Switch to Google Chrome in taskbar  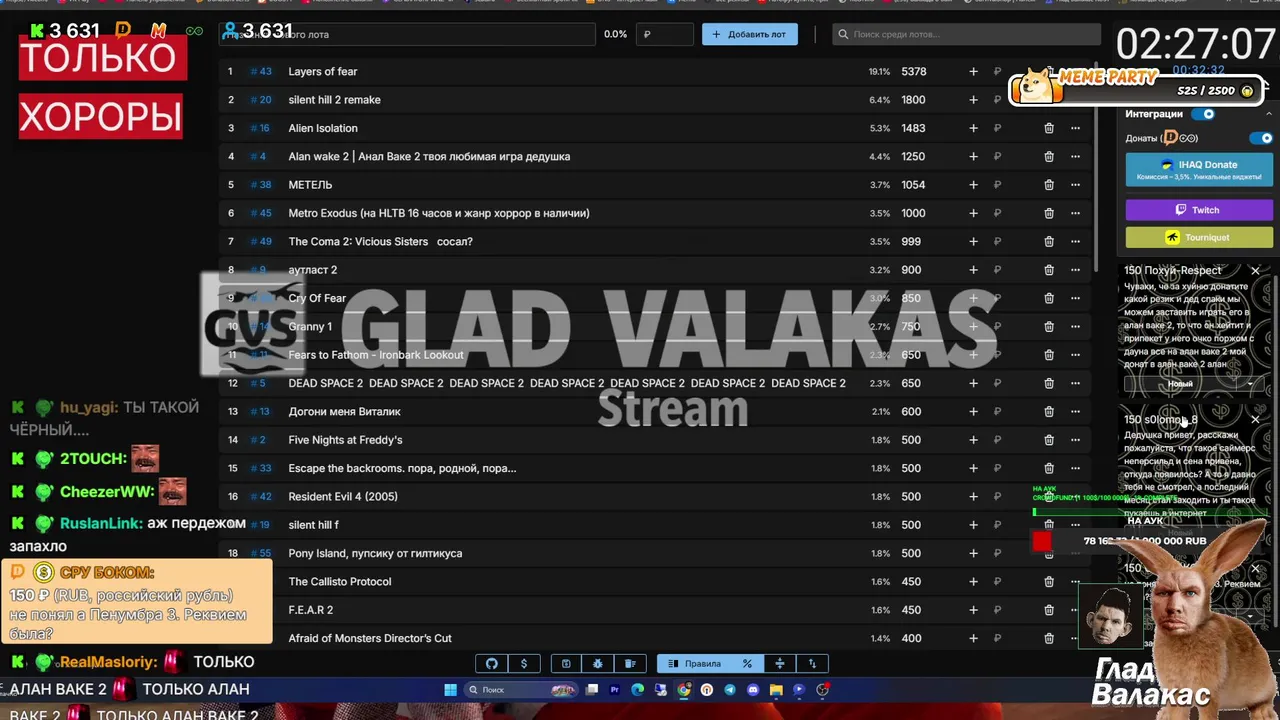point(684,690)
